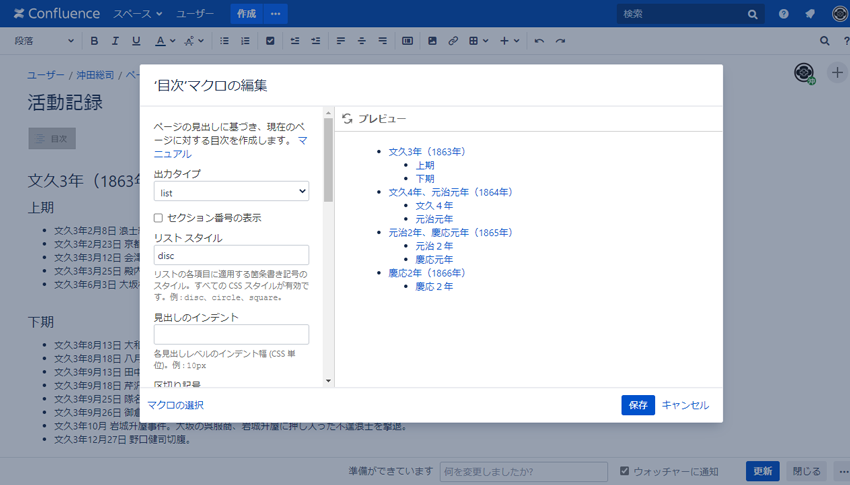The width and height of the screenshot is (850, 485).
Task: Click the 元治元年 preview link
Action: click(x=434, y=219)
